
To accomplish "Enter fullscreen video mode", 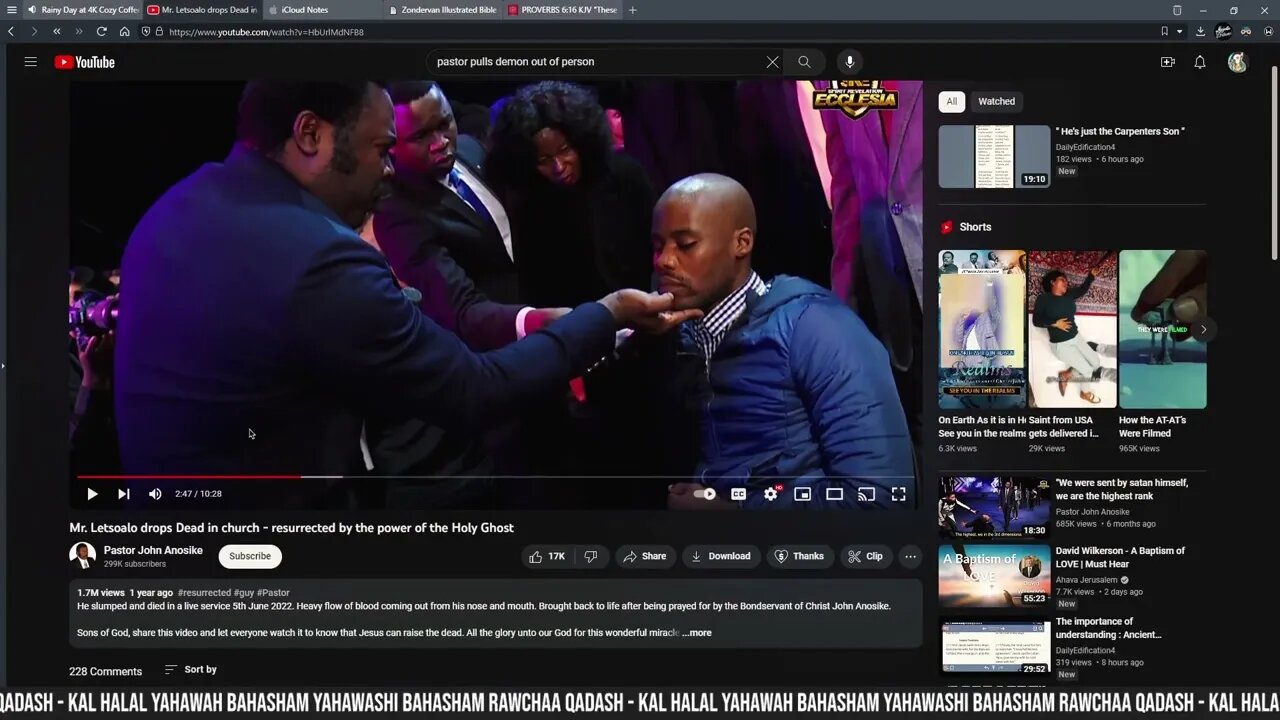I will coord(899,494).
